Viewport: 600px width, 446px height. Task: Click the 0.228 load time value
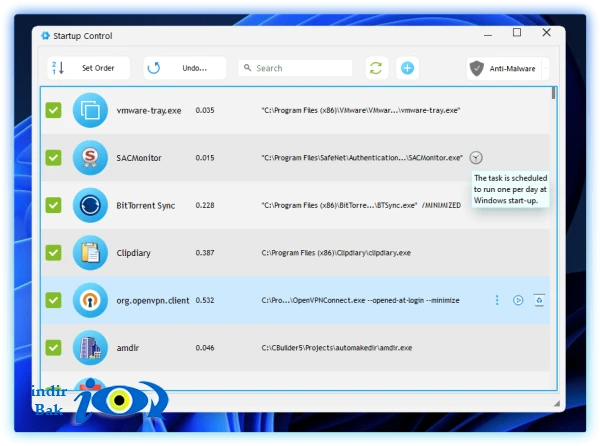(x=205, y=205)
